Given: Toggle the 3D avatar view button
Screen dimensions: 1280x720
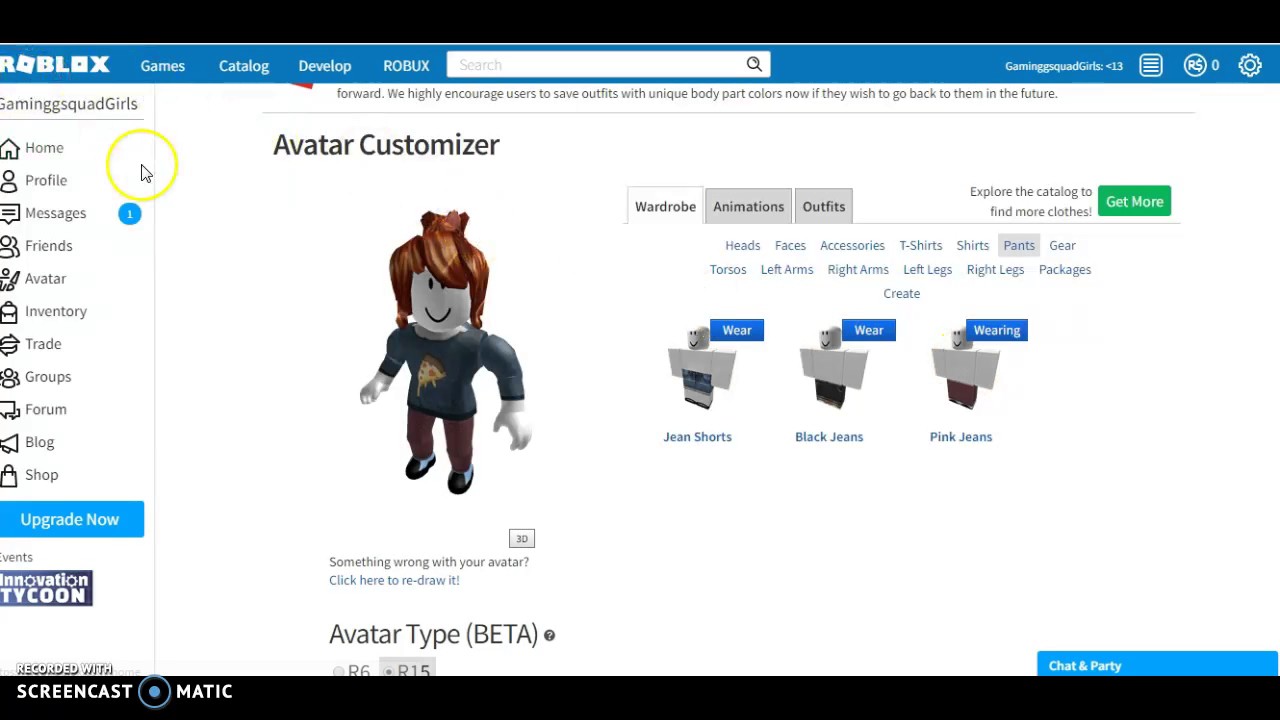Looking at the screenshot, I should point(522,539).
